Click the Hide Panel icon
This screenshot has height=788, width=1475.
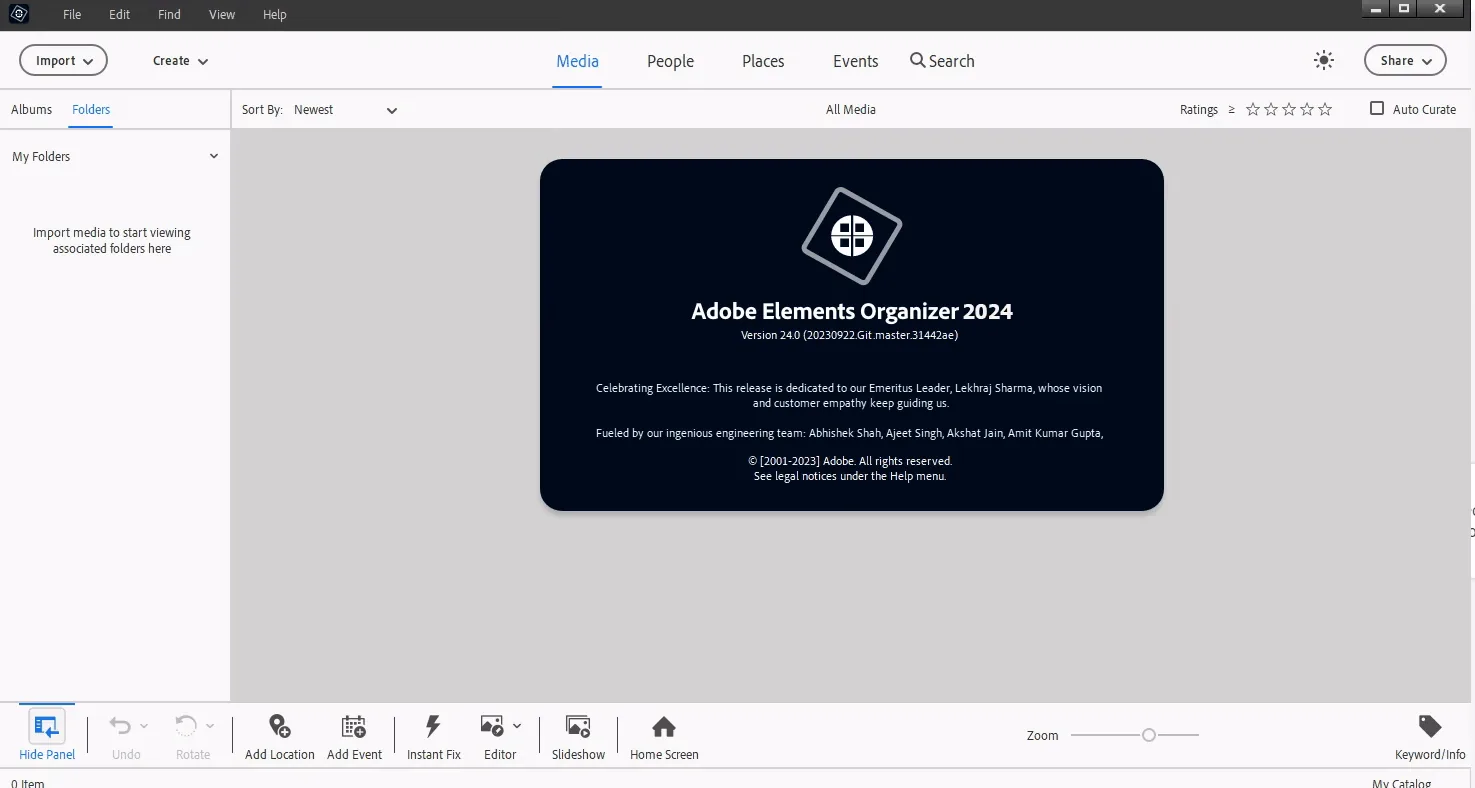click(x=47, y=727)
